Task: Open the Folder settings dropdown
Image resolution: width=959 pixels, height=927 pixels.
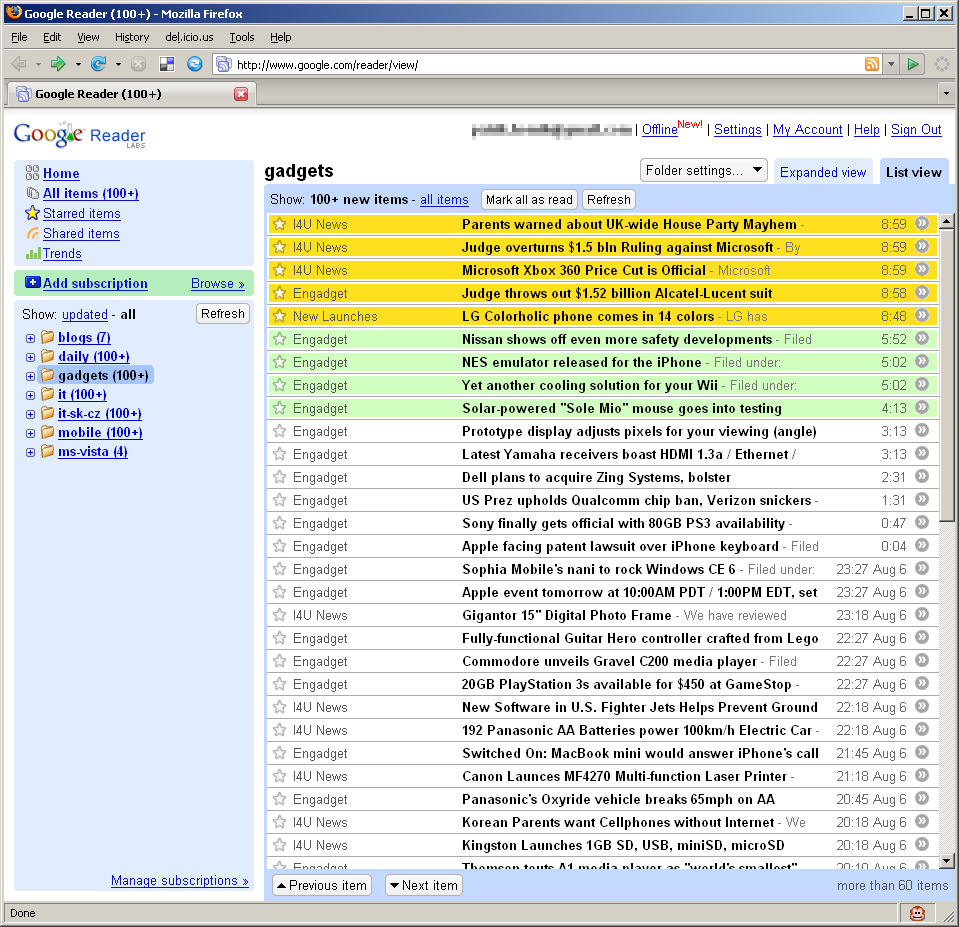Action: [703, 170]
